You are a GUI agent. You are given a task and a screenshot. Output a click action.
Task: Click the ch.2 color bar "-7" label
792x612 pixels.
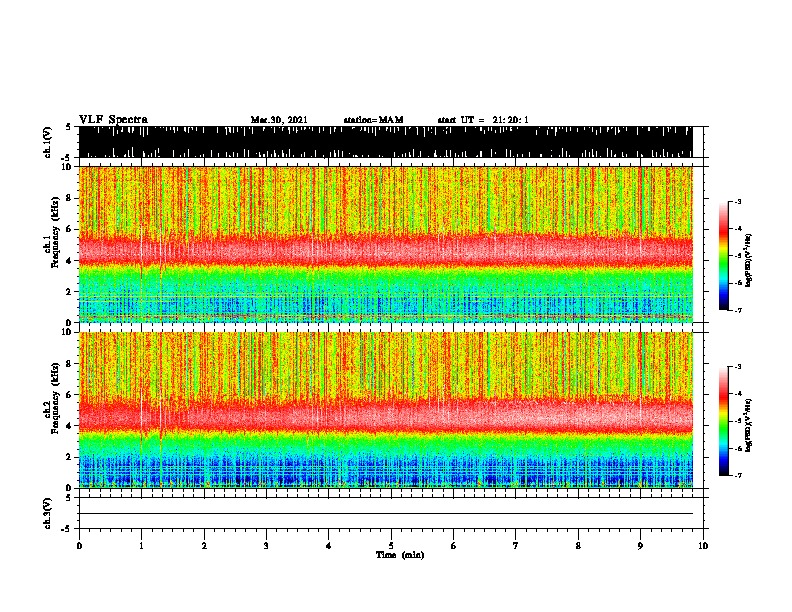pyautogui.click(x=738, y=475)
